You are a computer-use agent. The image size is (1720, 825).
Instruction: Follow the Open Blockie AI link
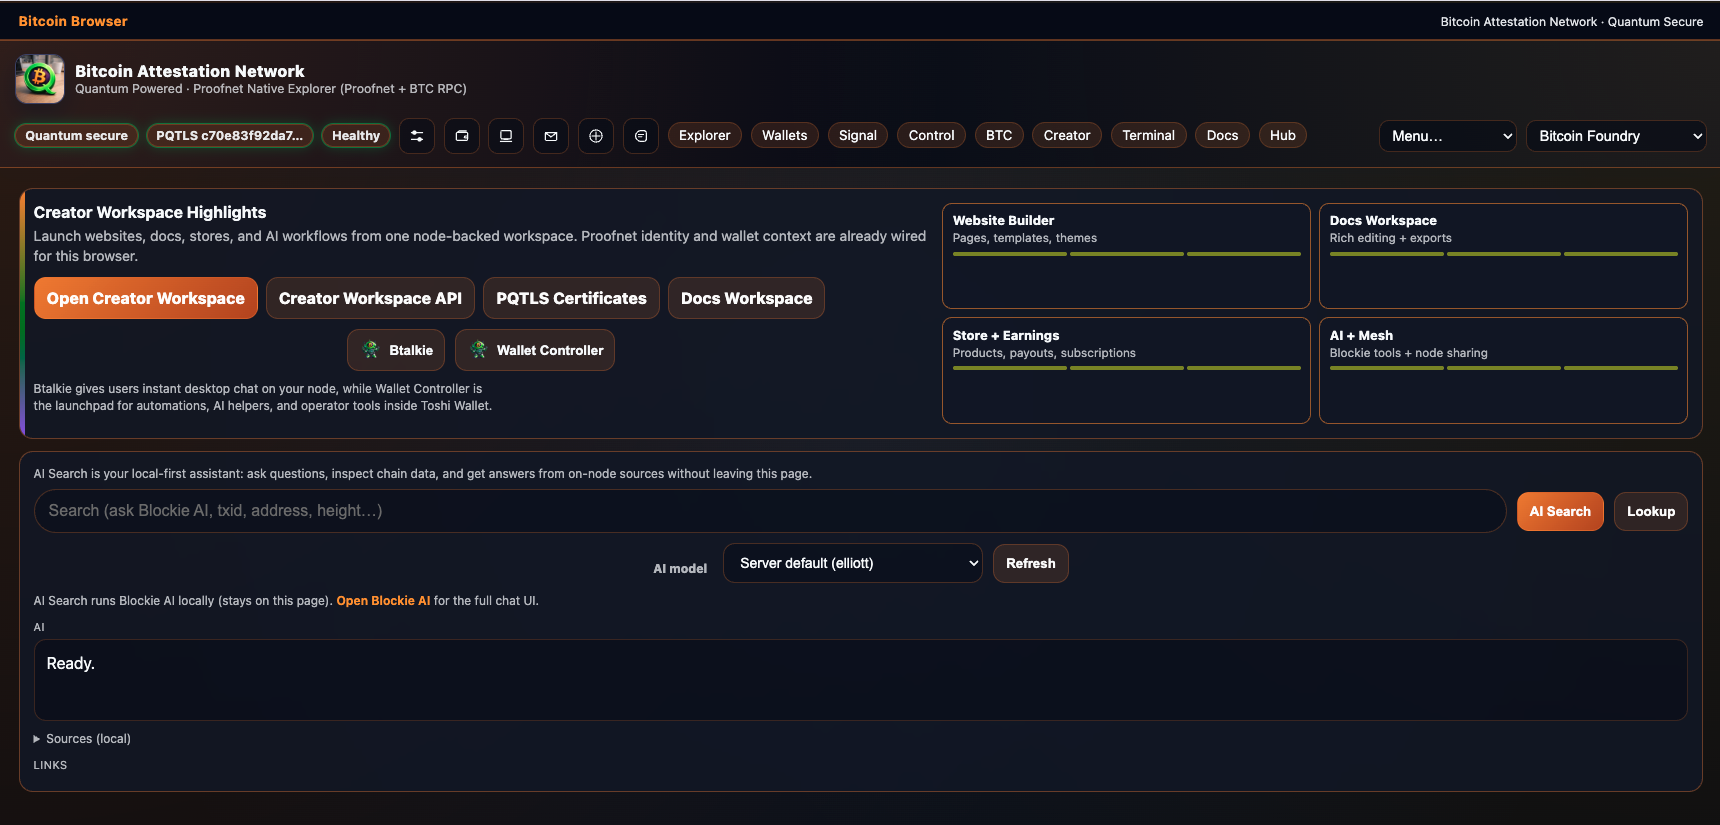[383, 601]
